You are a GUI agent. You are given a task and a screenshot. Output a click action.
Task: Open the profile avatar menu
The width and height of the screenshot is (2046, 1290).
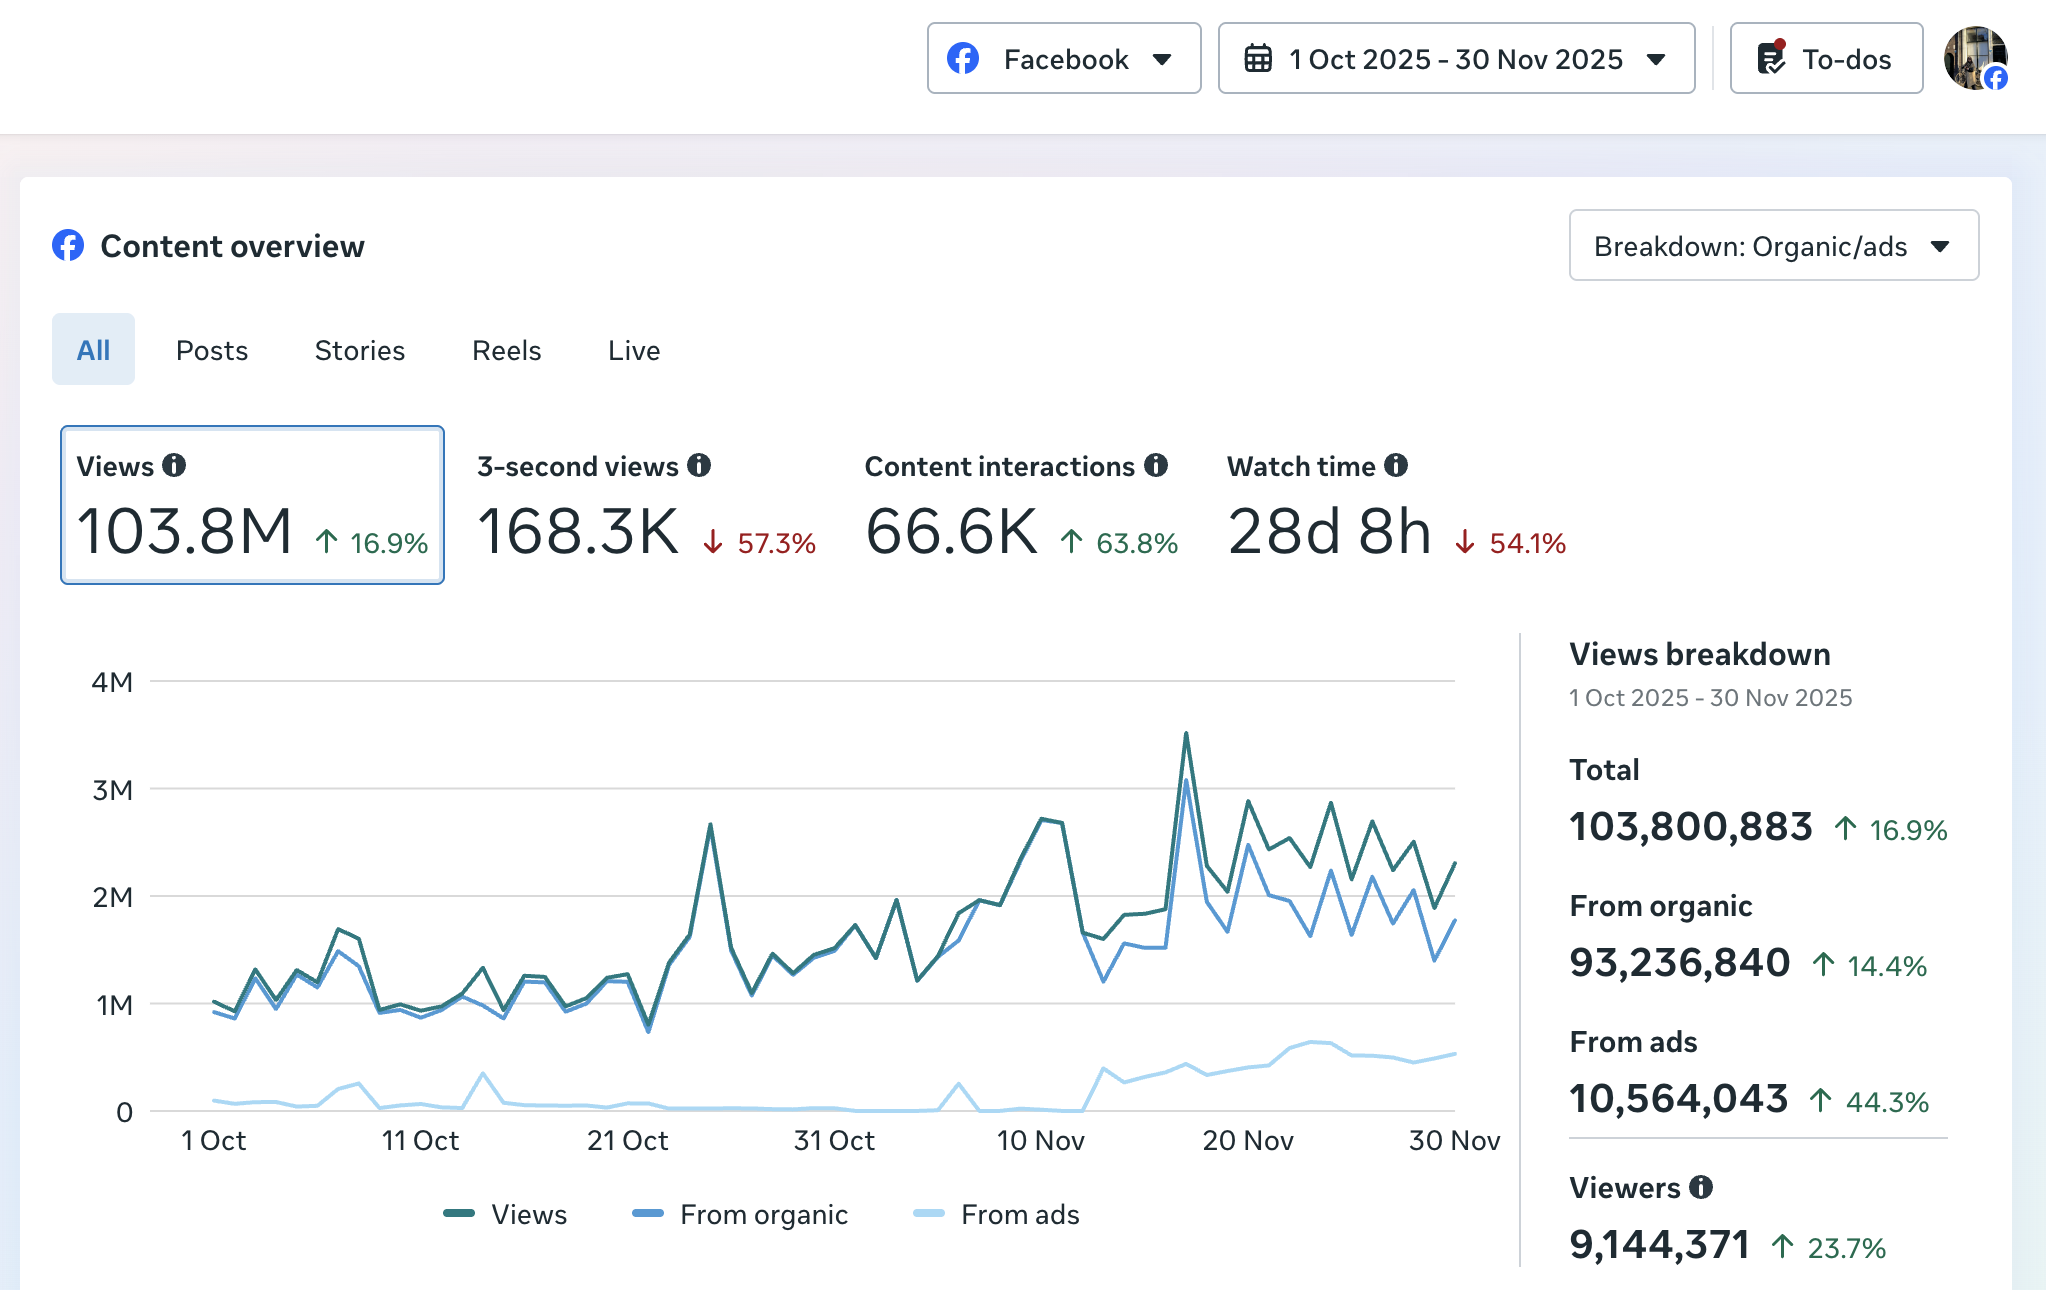(x=1975, y=58)
